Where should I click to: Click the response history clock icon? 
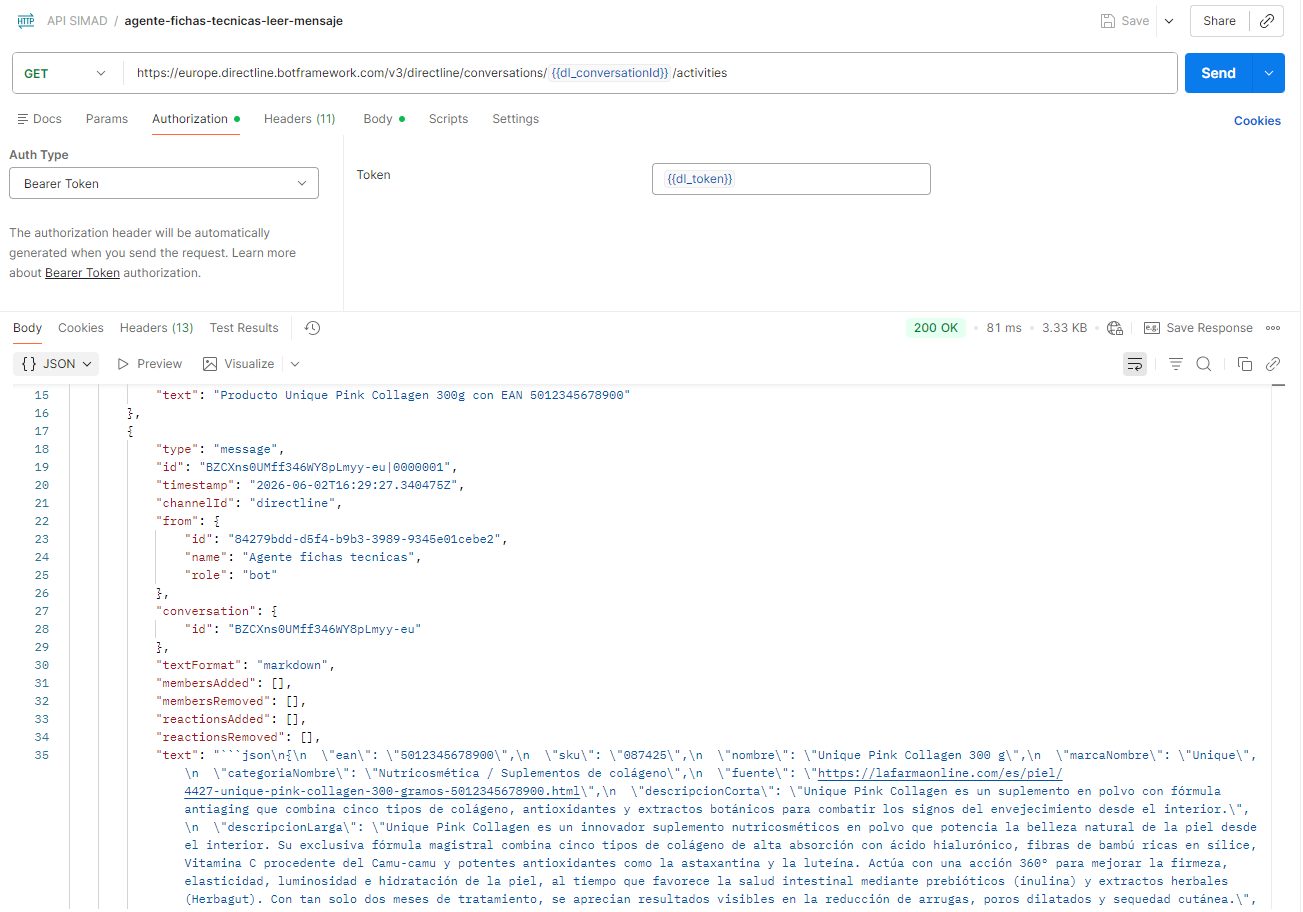coord(312,328)
